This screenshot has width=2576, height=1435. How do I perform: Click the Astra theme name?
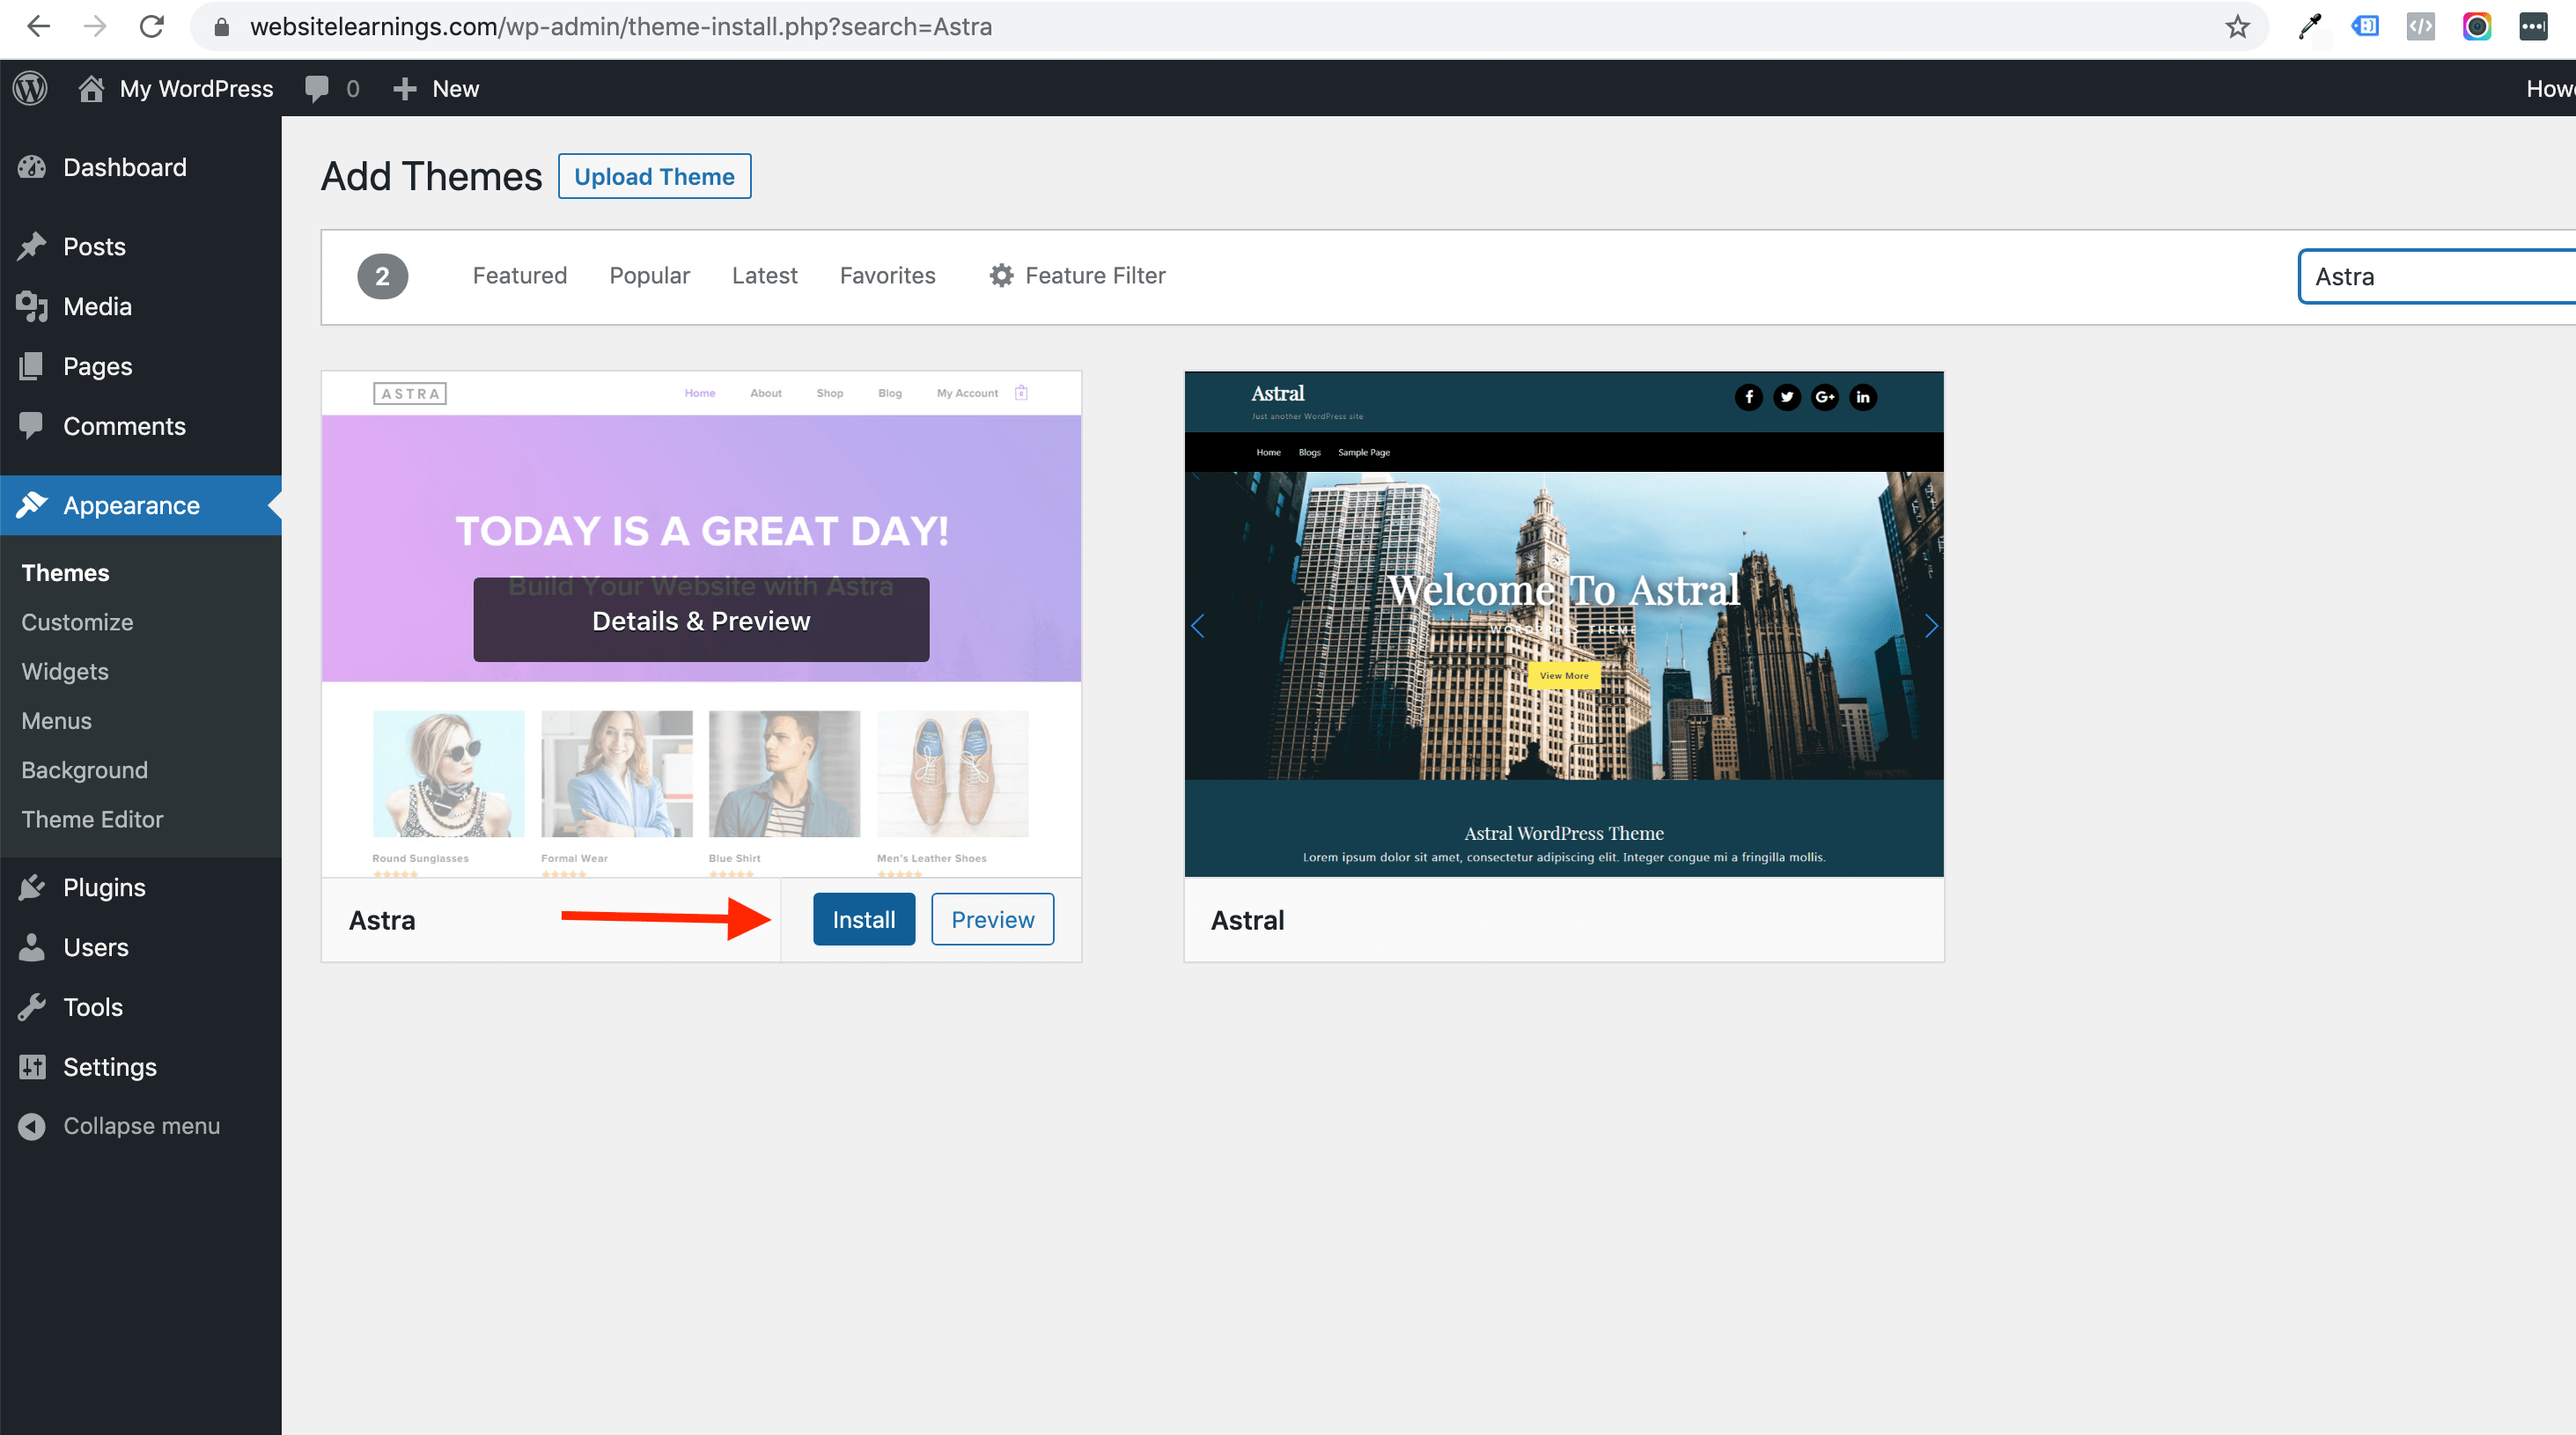click(382, 920)
